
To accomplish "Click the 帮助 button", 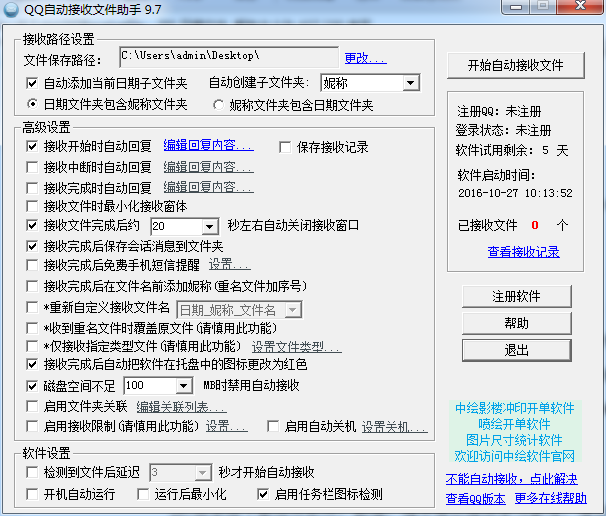I will point(516,324).
